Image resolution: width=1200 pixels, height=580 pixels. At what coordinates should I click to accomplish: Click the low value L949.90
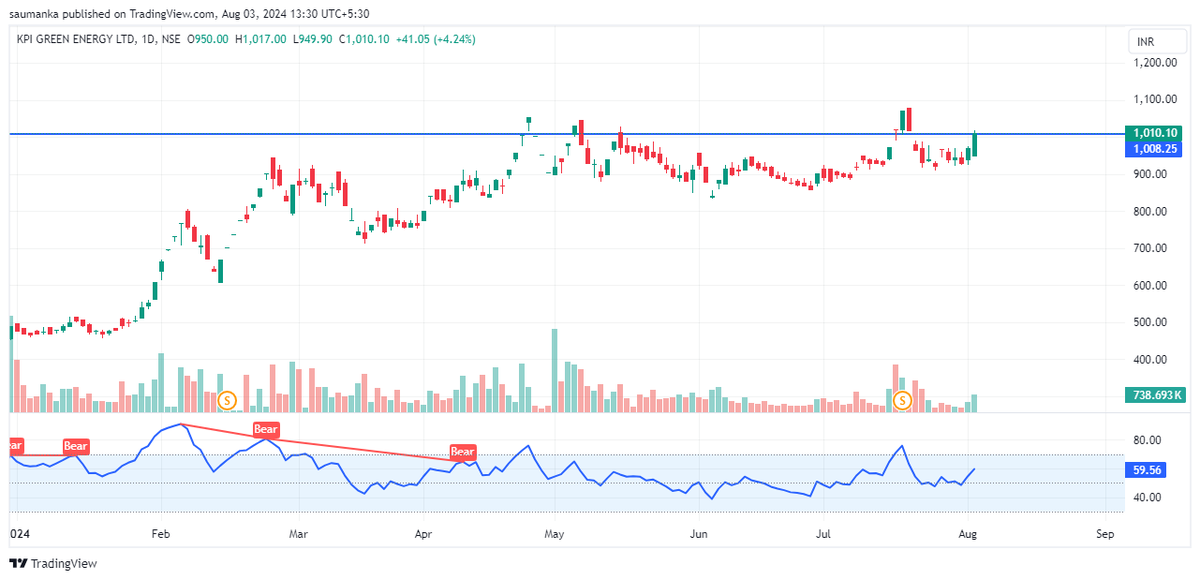(313, 39)
